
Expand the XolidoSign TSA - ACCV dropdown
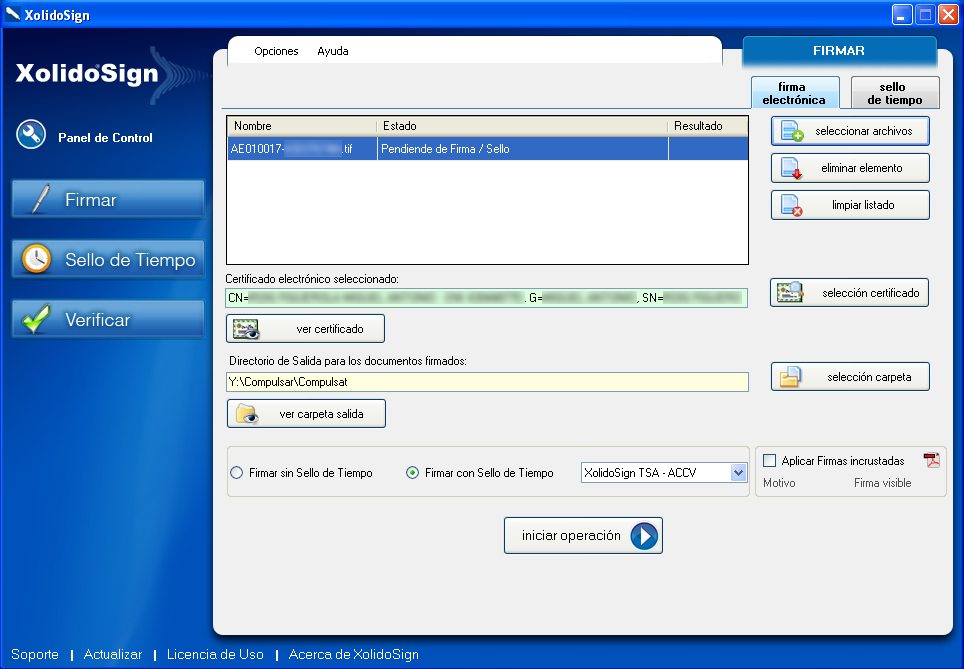pyautogui.click(x=738, y=473)
